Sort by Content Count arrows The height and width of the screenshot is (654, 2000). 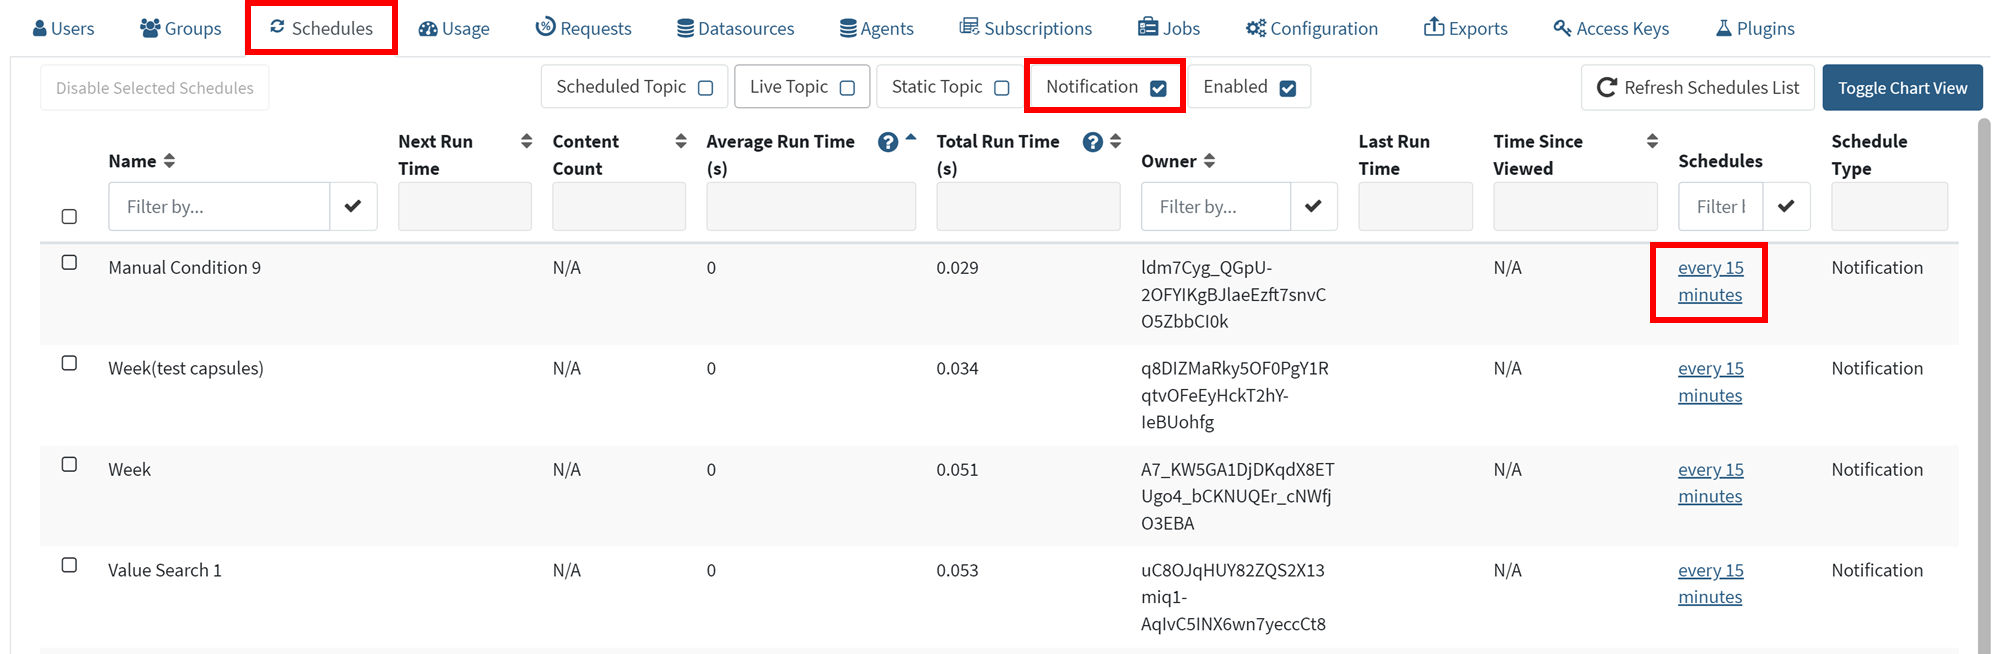click(681, 141)
